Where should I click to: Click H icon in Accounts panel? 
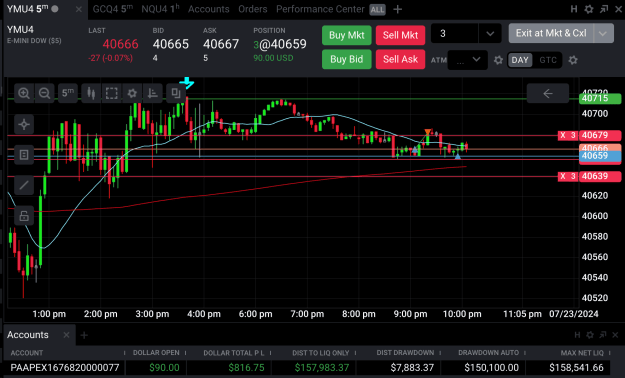click(x=577, y=335)
